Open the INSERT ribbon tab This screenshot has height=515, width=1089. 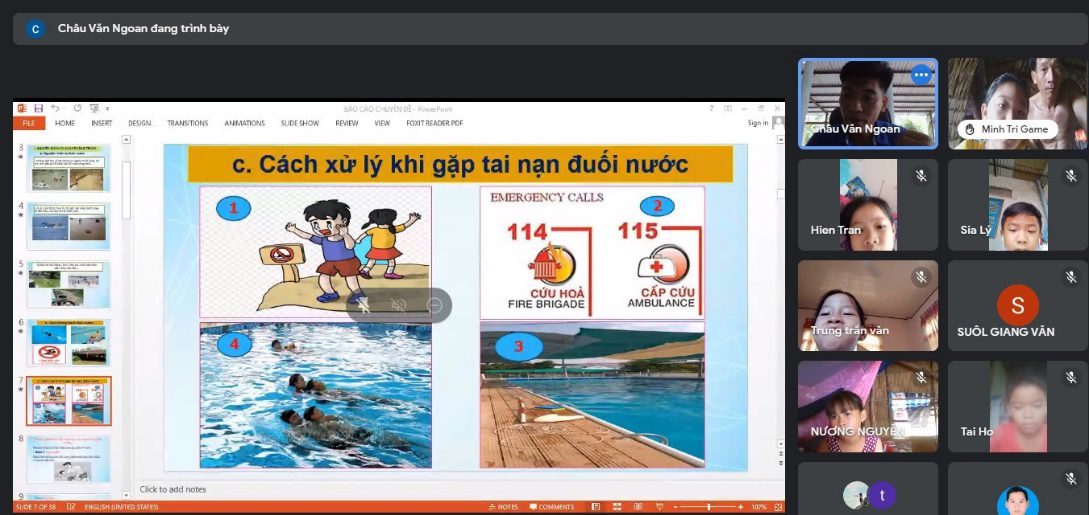coord(101,124)
